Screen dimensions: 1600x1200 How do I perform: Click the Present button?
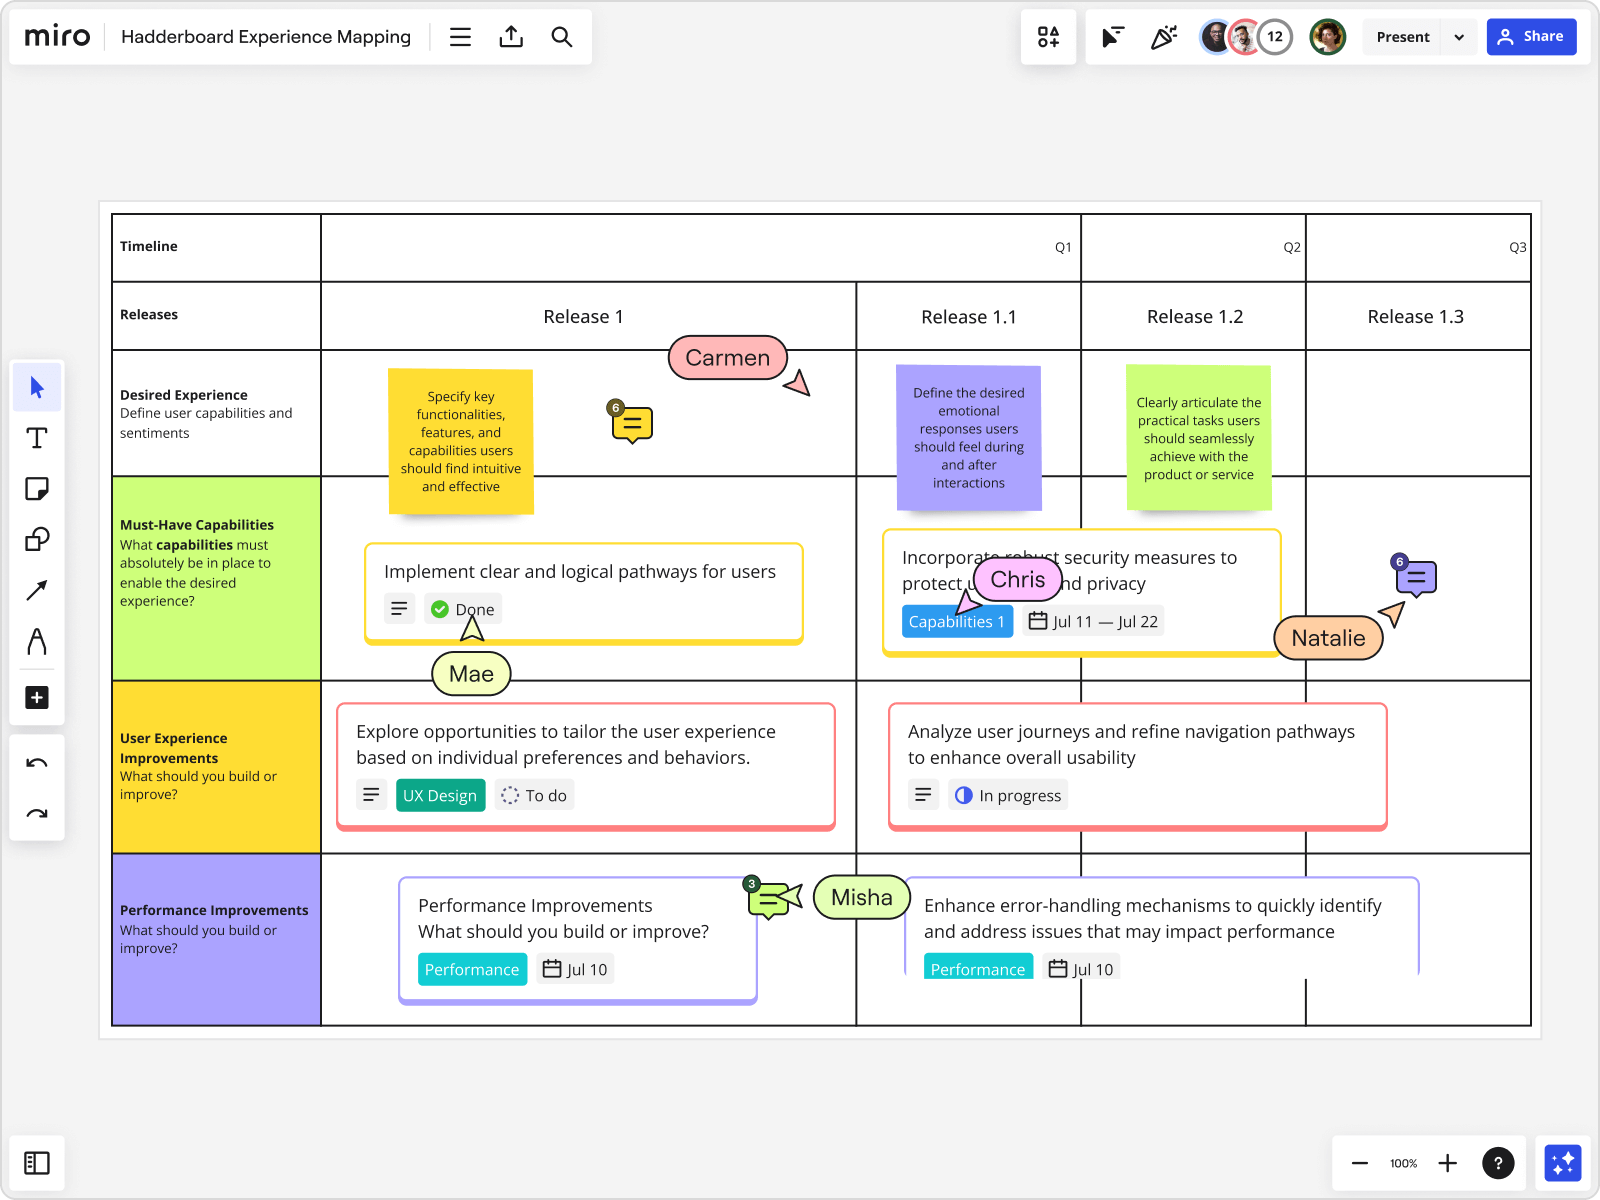[1402, 37]
